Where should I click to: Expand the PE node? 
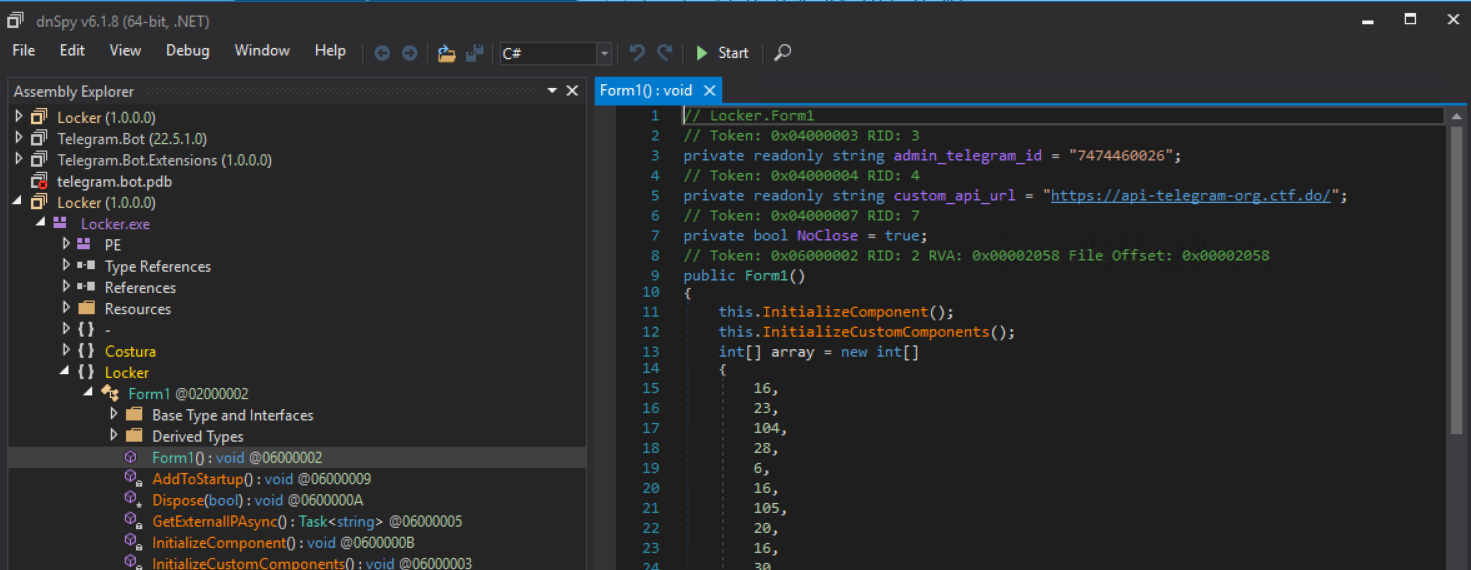66,245
